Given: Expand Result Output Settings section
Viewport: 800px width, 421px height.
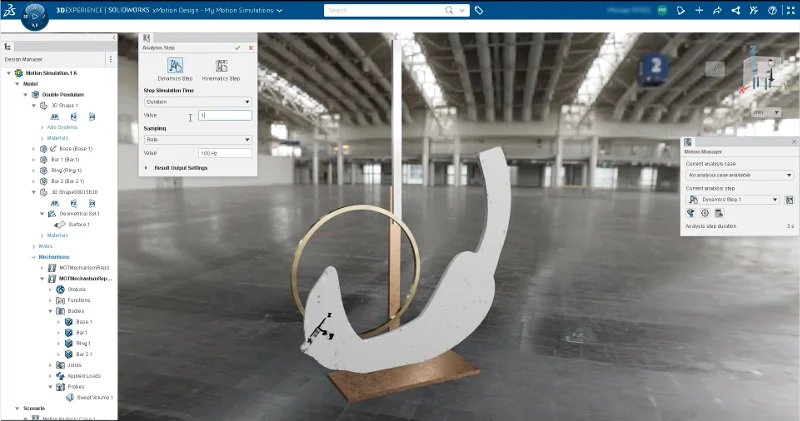Looking at the screenshot, I should (149, 168).
